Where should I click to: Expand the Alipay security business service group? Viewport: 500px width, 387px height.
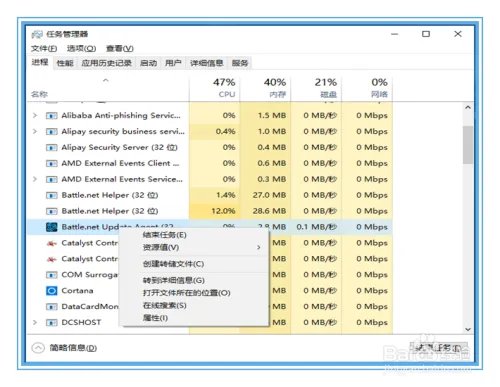point(35,131)
